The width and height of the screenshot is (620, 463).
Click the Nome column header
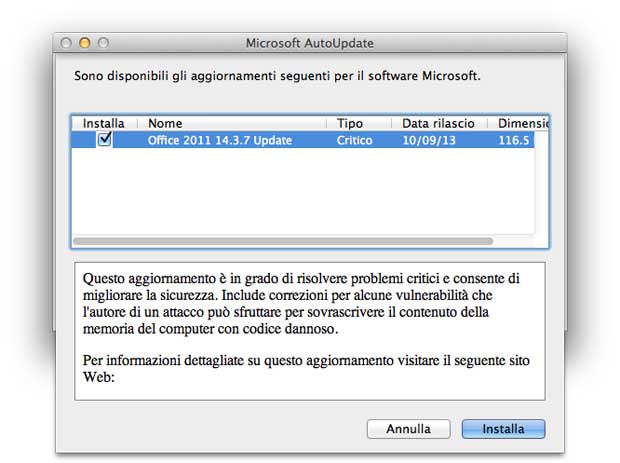pos(232,123)
